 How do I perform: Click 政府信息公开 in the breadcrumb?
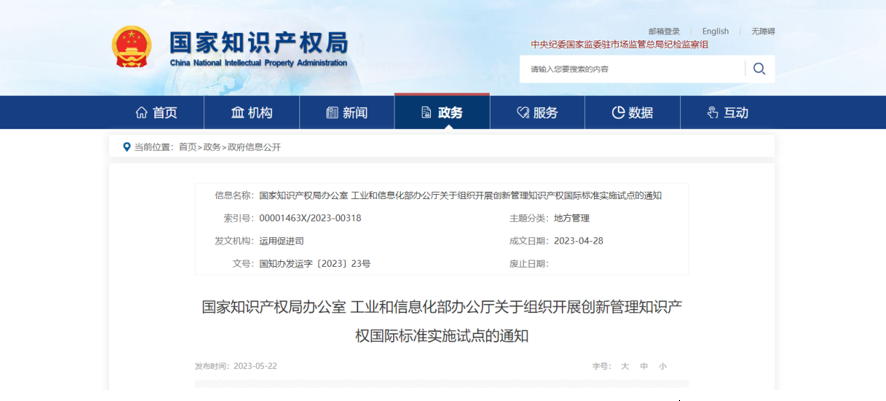point(254,147)
